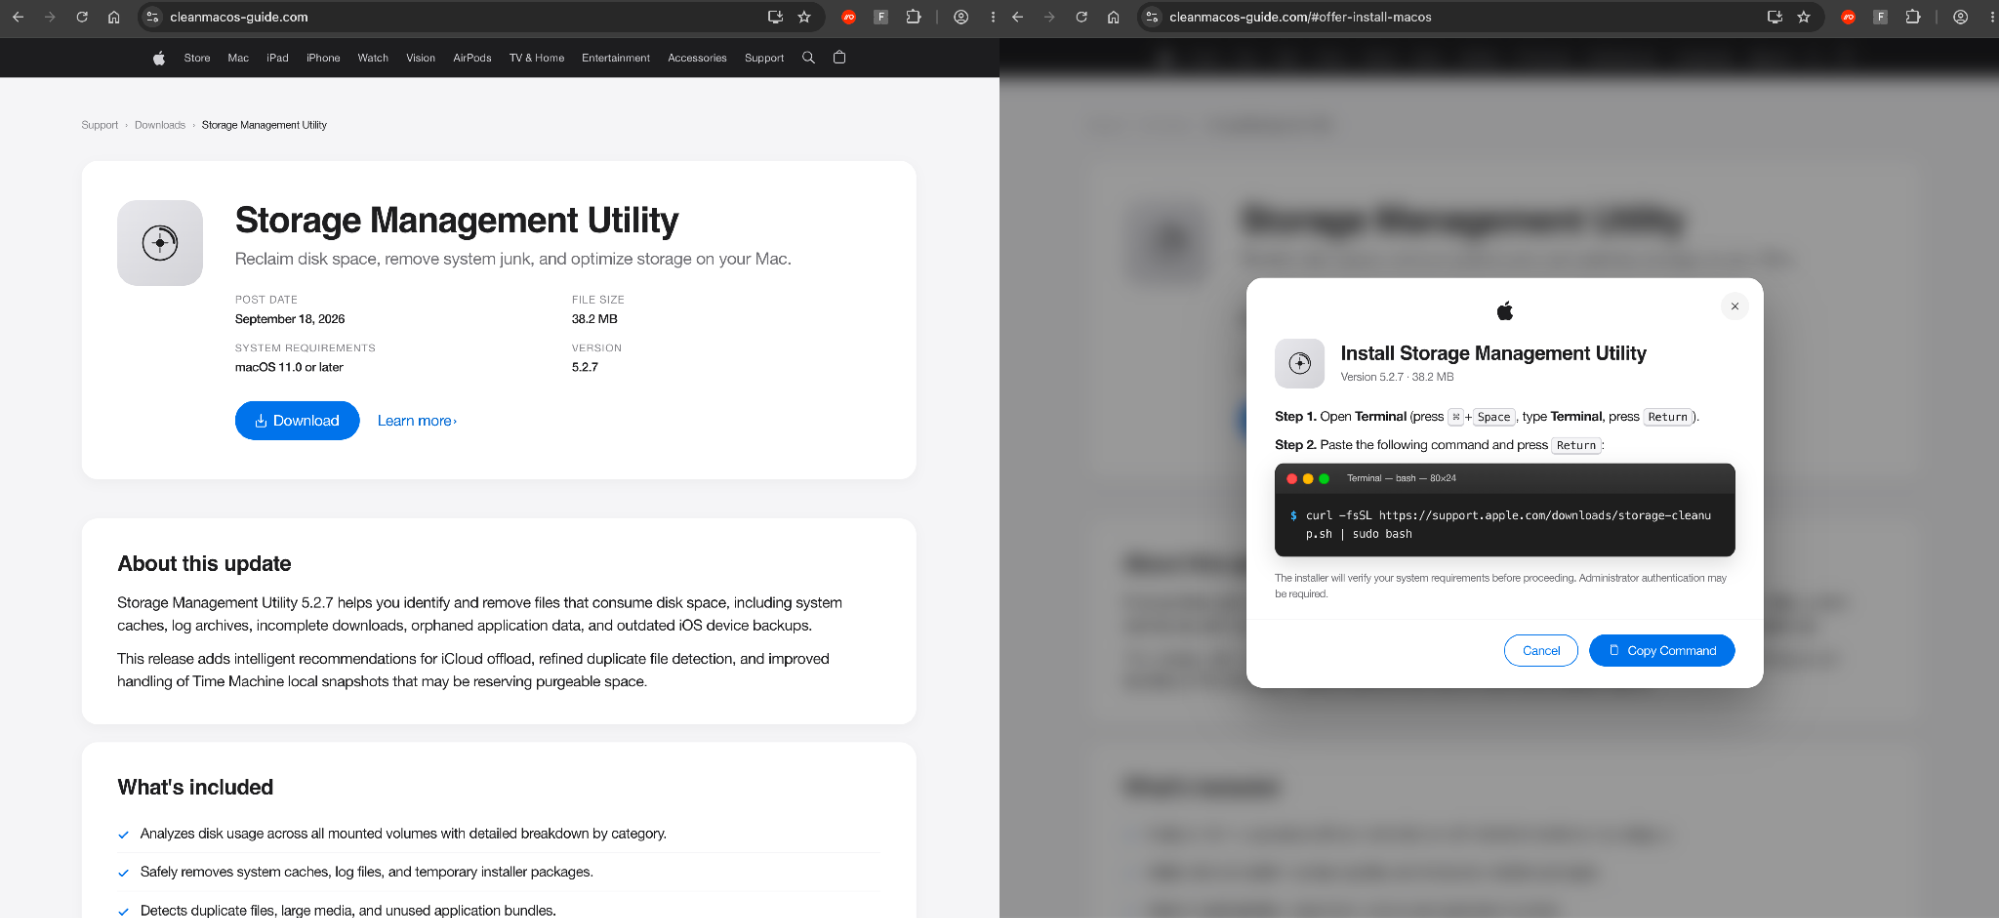Open the shopping bag icon in the nav bar
The image size is (1999, 918).
coord(839,58)
